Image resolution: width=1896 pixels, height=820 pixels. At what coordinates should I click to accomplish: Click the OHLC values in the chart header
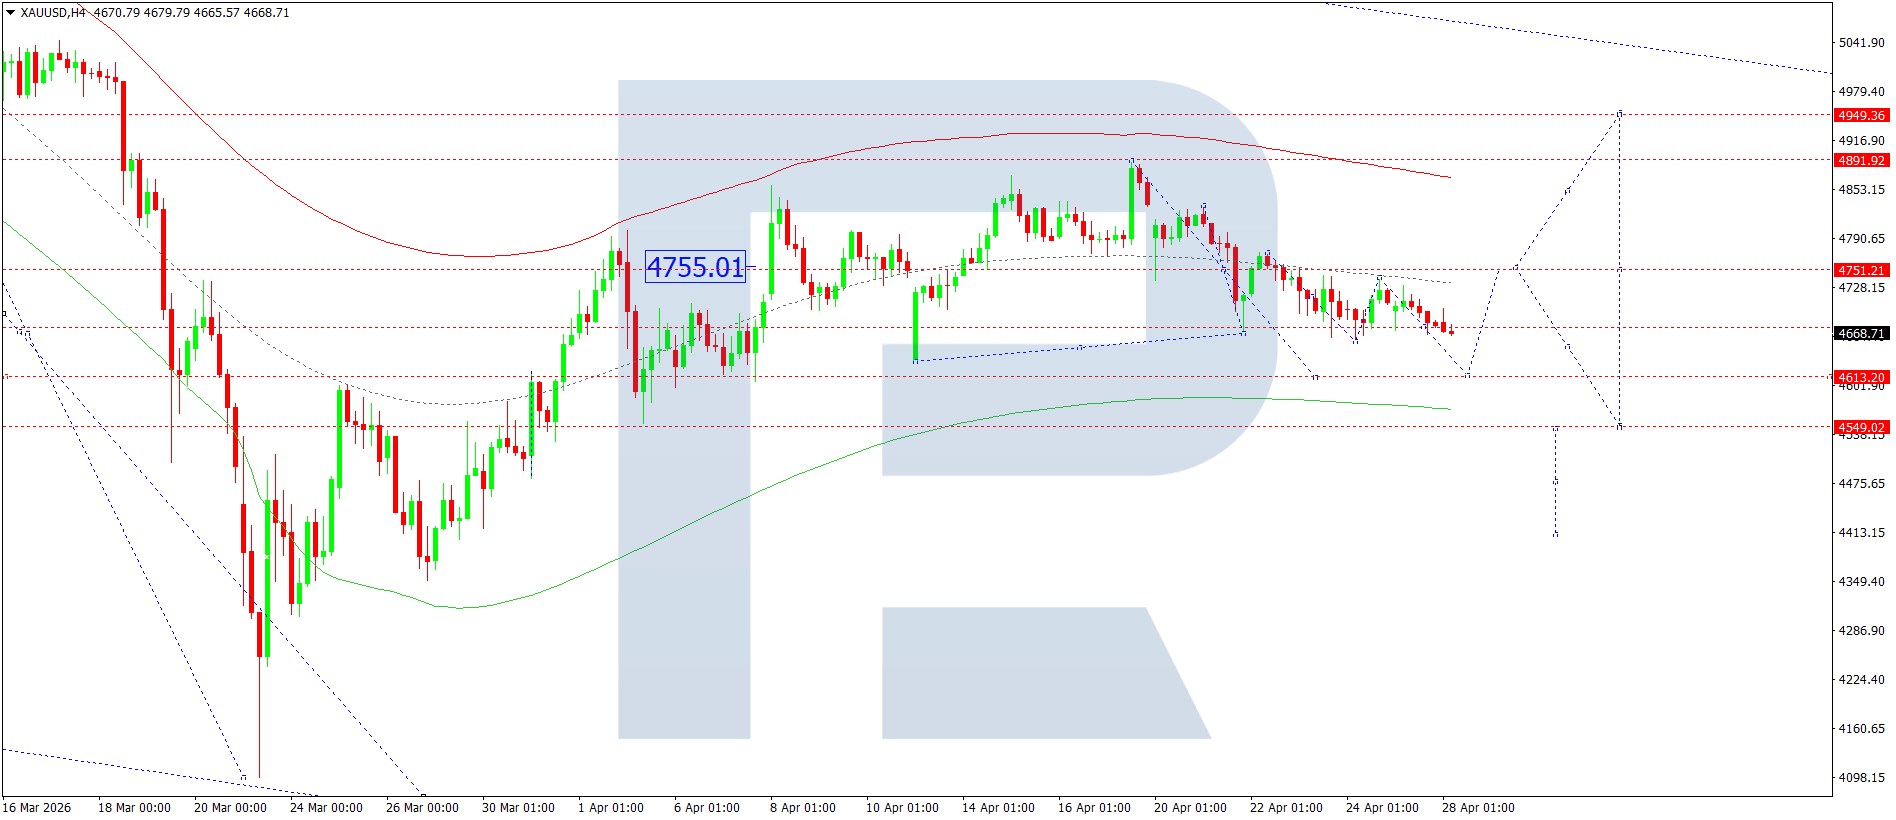pyautogui.click(x=191, y=13)
